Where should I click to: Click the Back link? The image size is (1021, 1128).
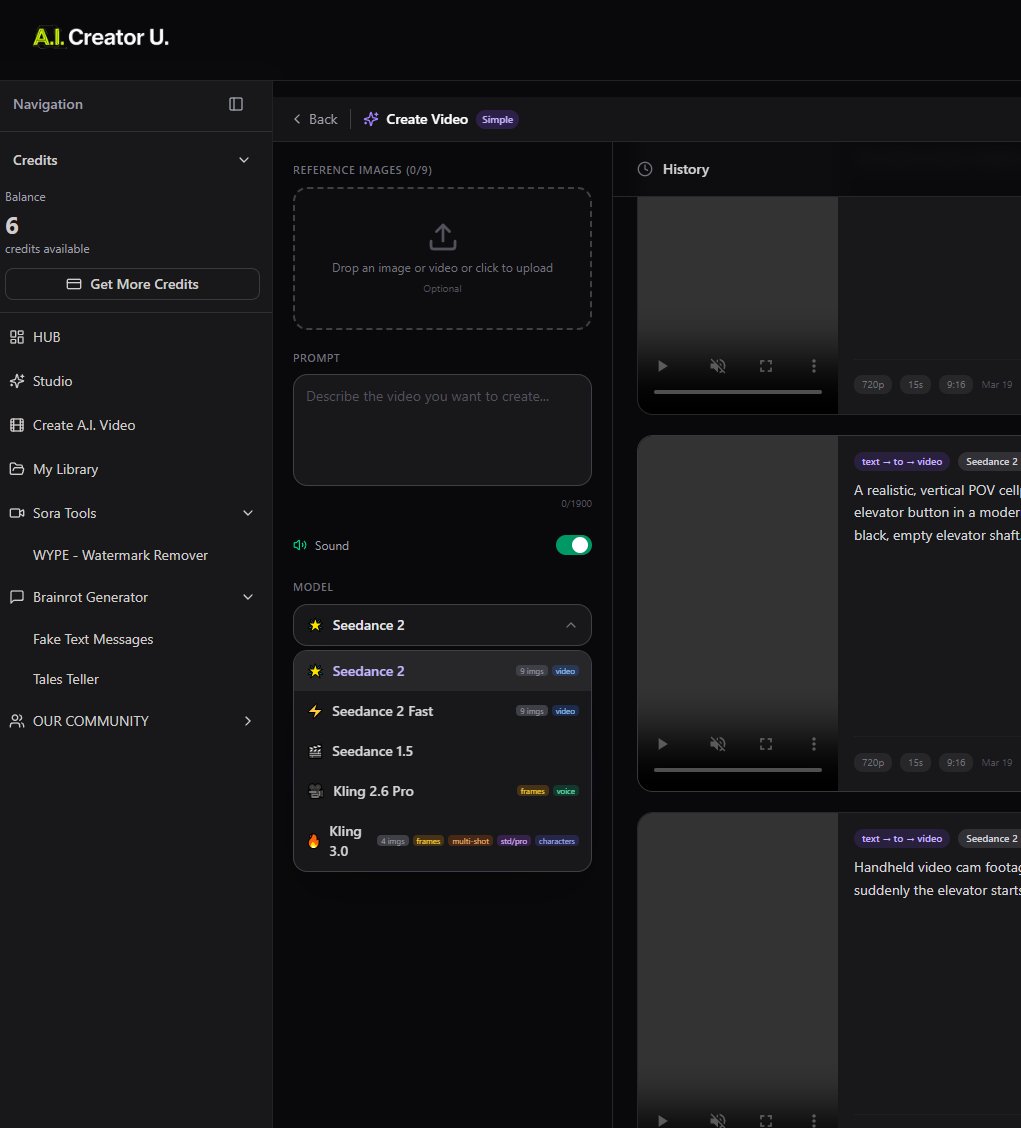point(316,119)
